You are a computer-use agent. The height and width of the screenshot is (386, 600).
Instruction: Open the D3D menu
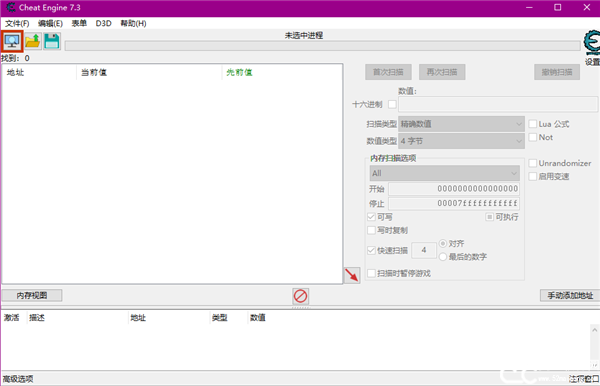pos(103,23)
